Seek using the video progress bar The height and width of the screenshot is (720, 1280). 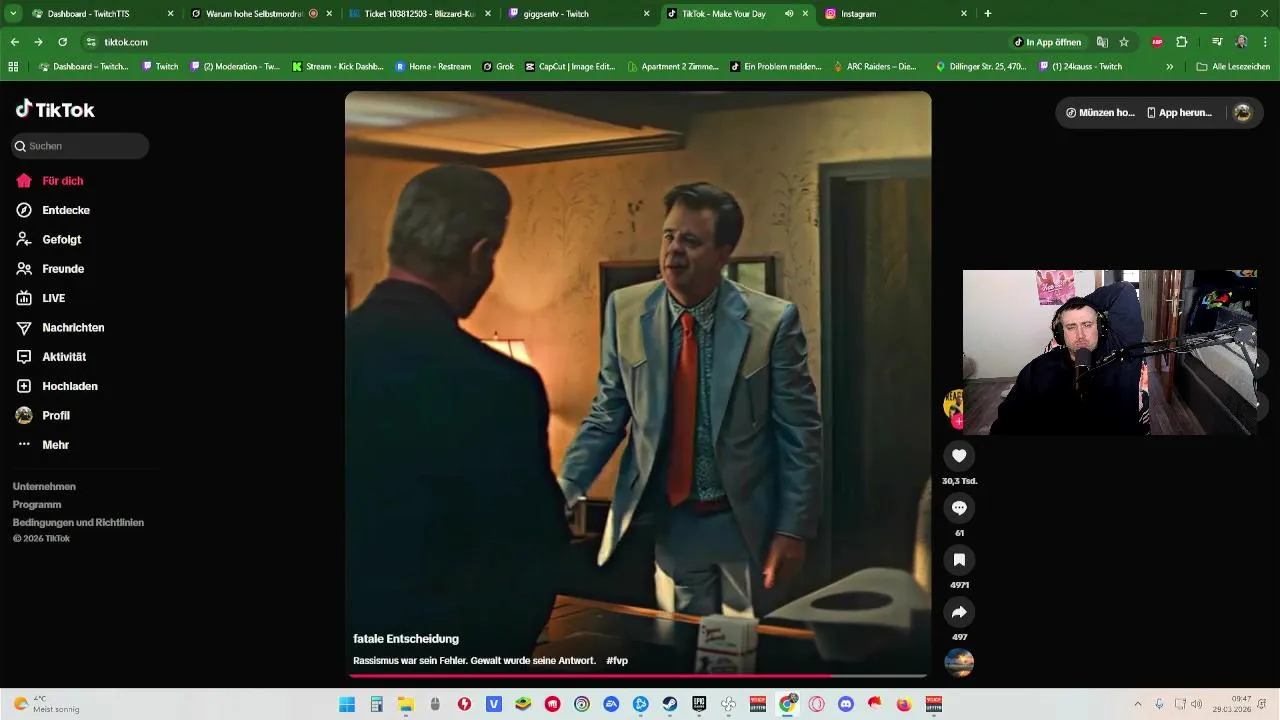click(638, 677)
